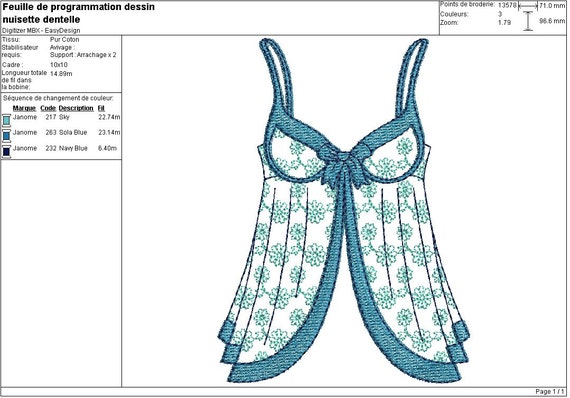The height and width of the screenshot is (398, 570).
Task: Click the Zoom value 1.79
Action: tap(504, 23)
